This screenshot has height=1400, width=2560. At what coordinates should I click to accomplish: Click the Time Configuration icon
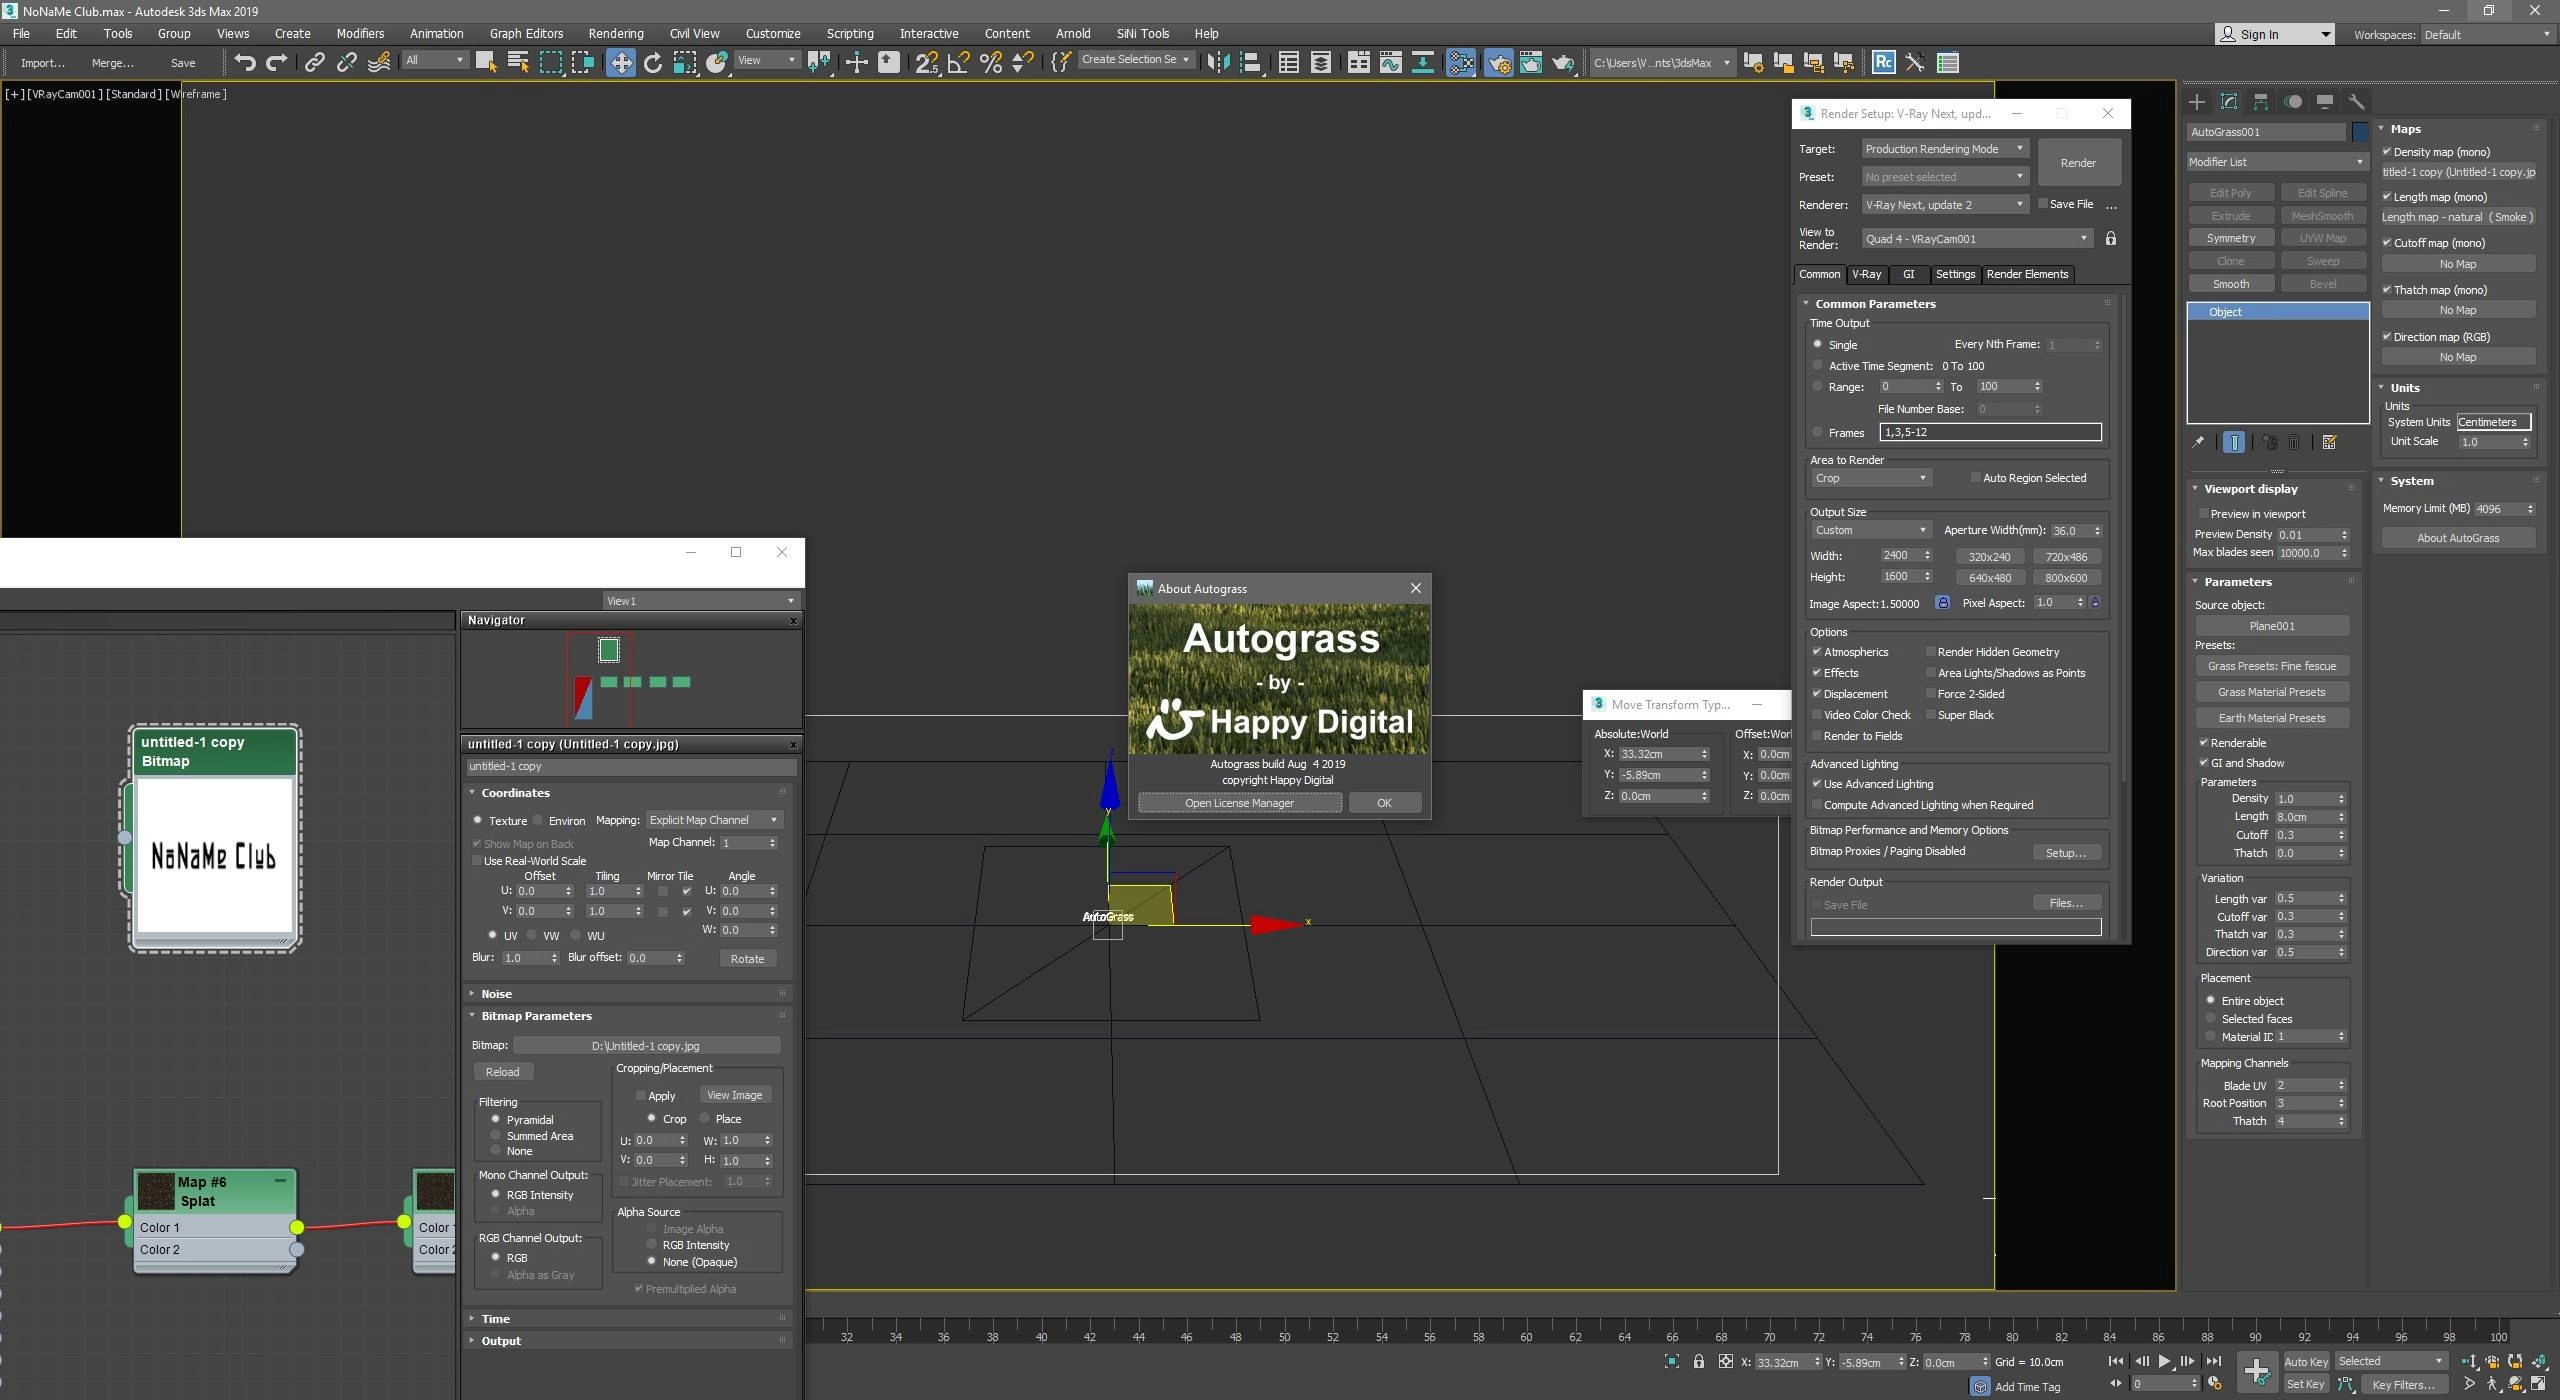(2215, 1384)
